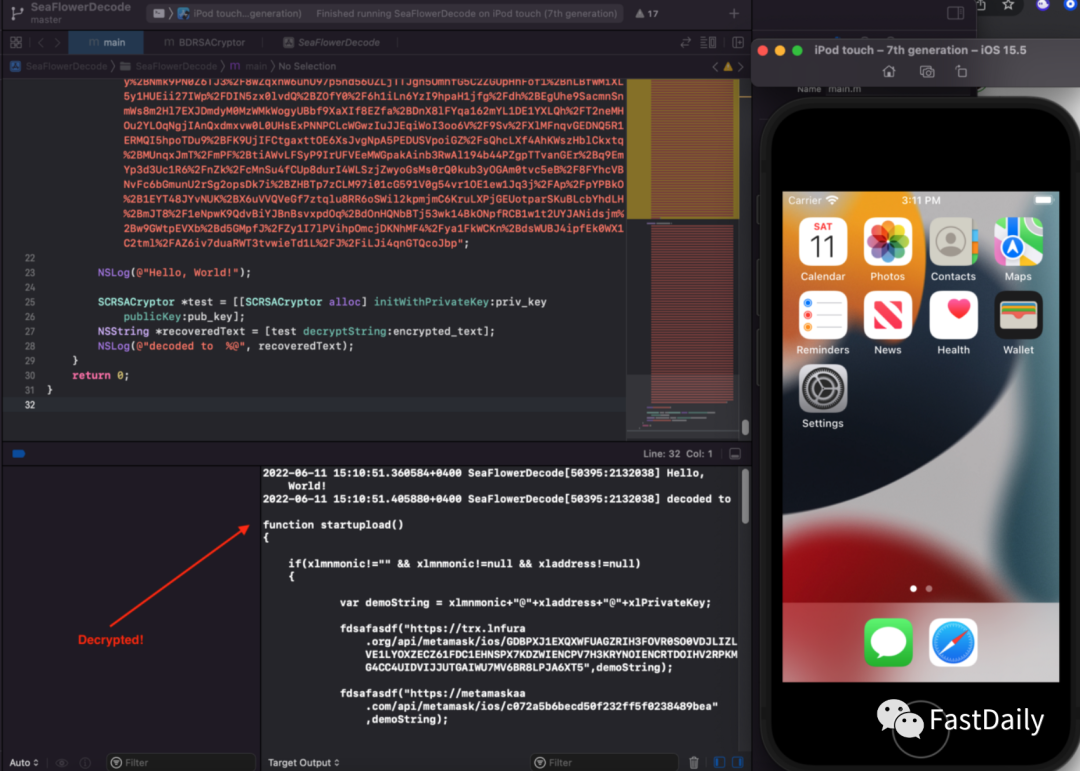
Task: Jump to next issue arrow
Action: 741,67
